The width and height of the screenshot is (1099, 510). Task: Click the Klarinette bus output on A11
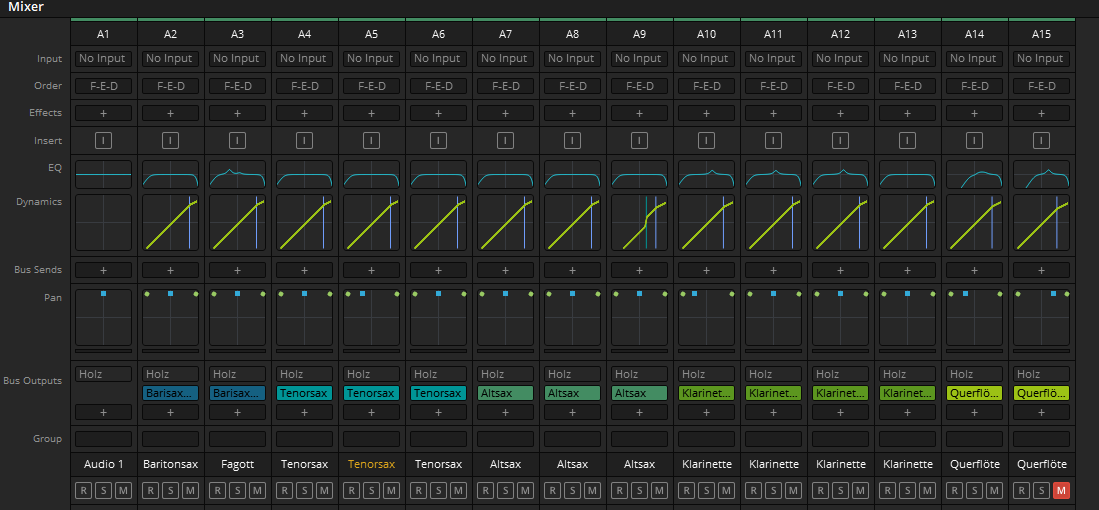point(774,393)
